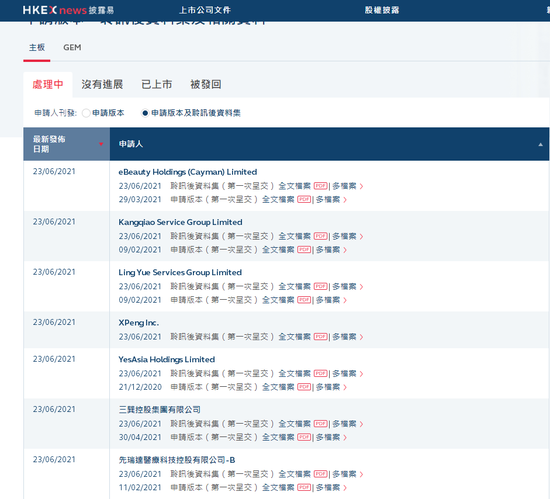Open 三巽控股 申請版本 全文檔案 link
The width and height of the screenshot is (550, 499).
pyautogui.click(x=278, y=437)
